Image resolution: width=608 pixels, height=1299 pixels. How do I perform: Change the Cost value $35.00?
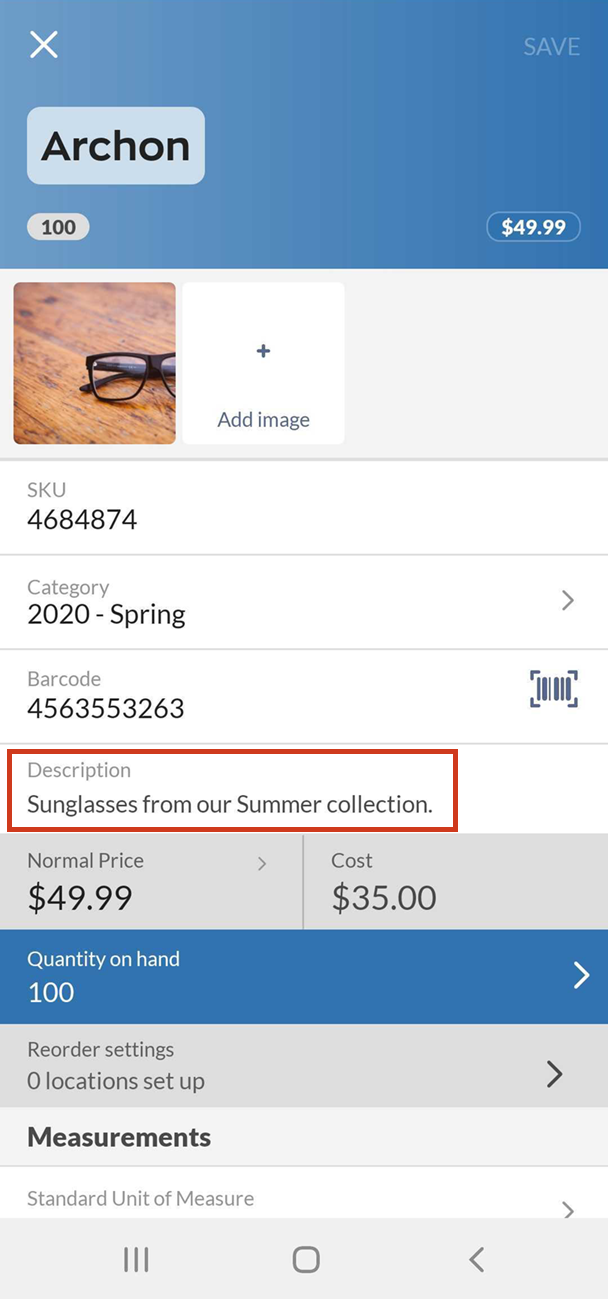[x=384, y=897]
